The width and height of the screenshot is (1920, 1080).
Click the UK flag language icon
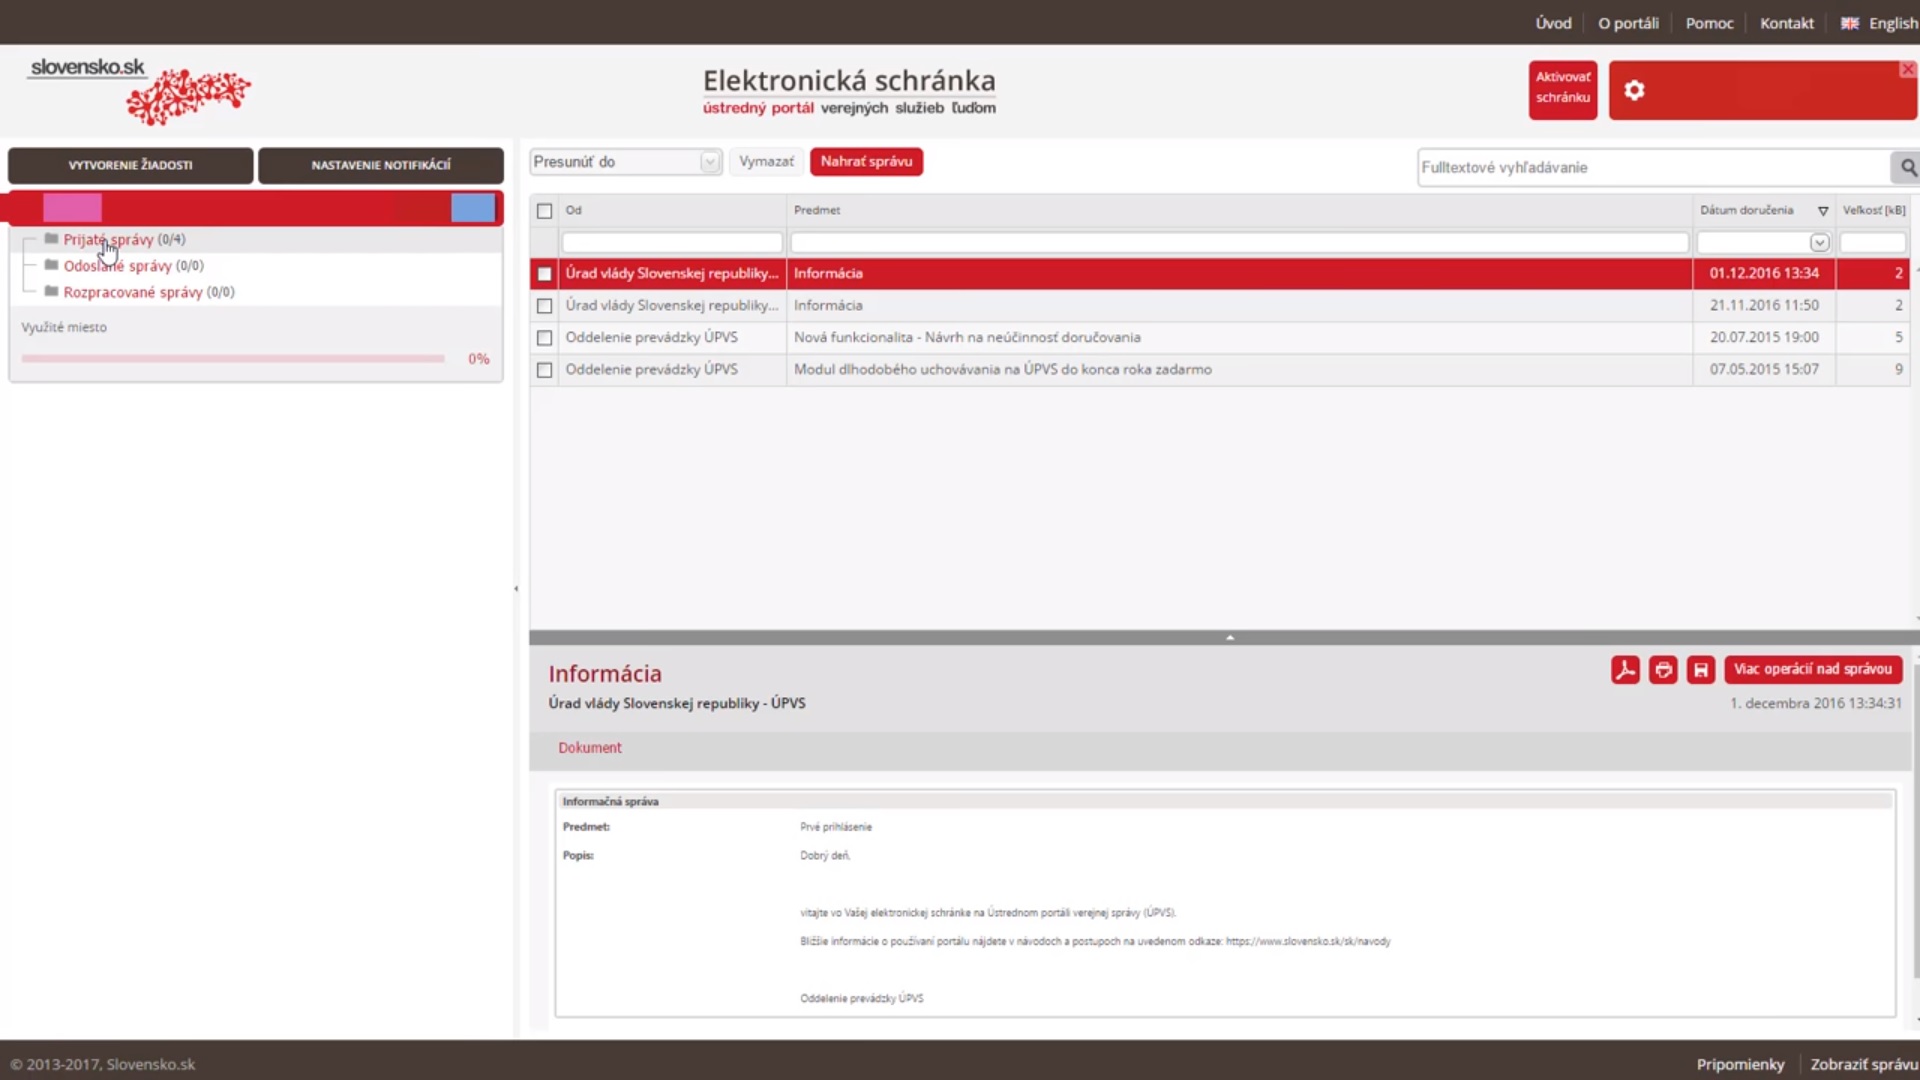[1850, 23]
